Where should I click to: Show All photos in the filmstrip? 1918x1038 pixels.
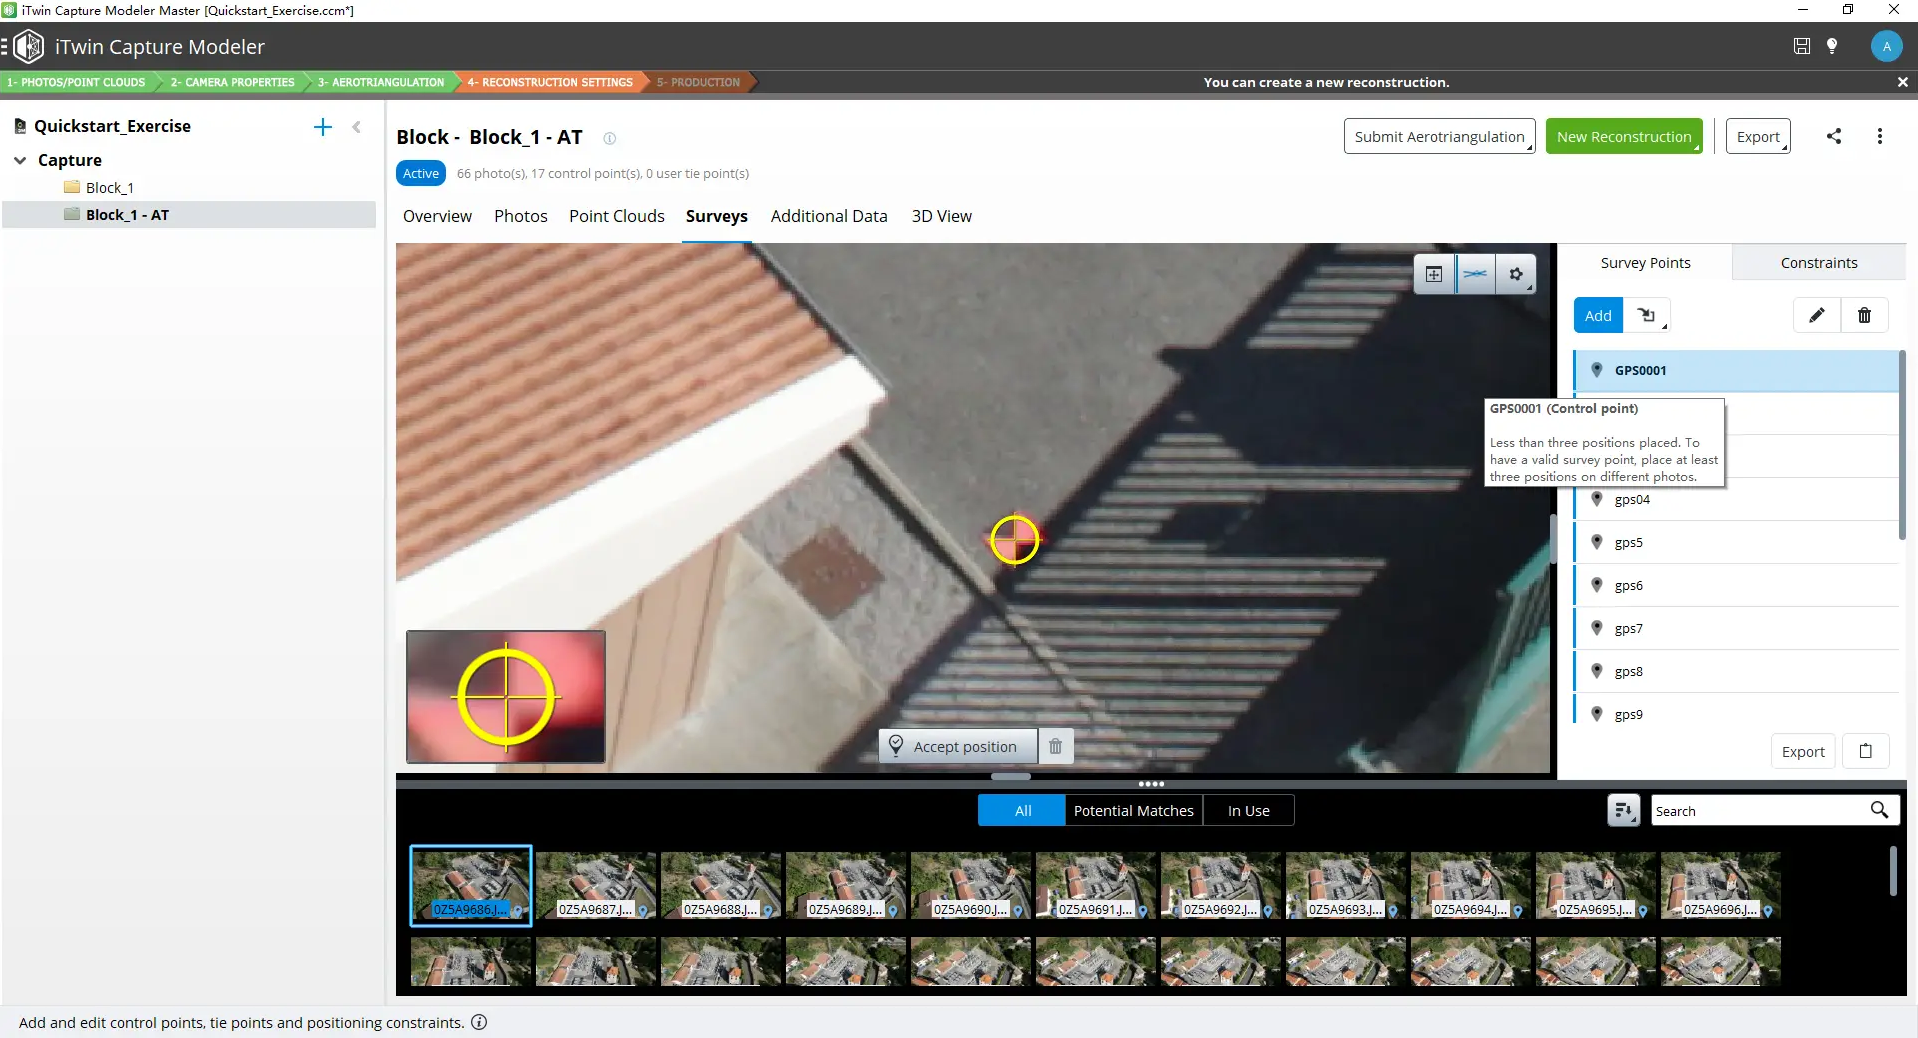(1022, 811)
